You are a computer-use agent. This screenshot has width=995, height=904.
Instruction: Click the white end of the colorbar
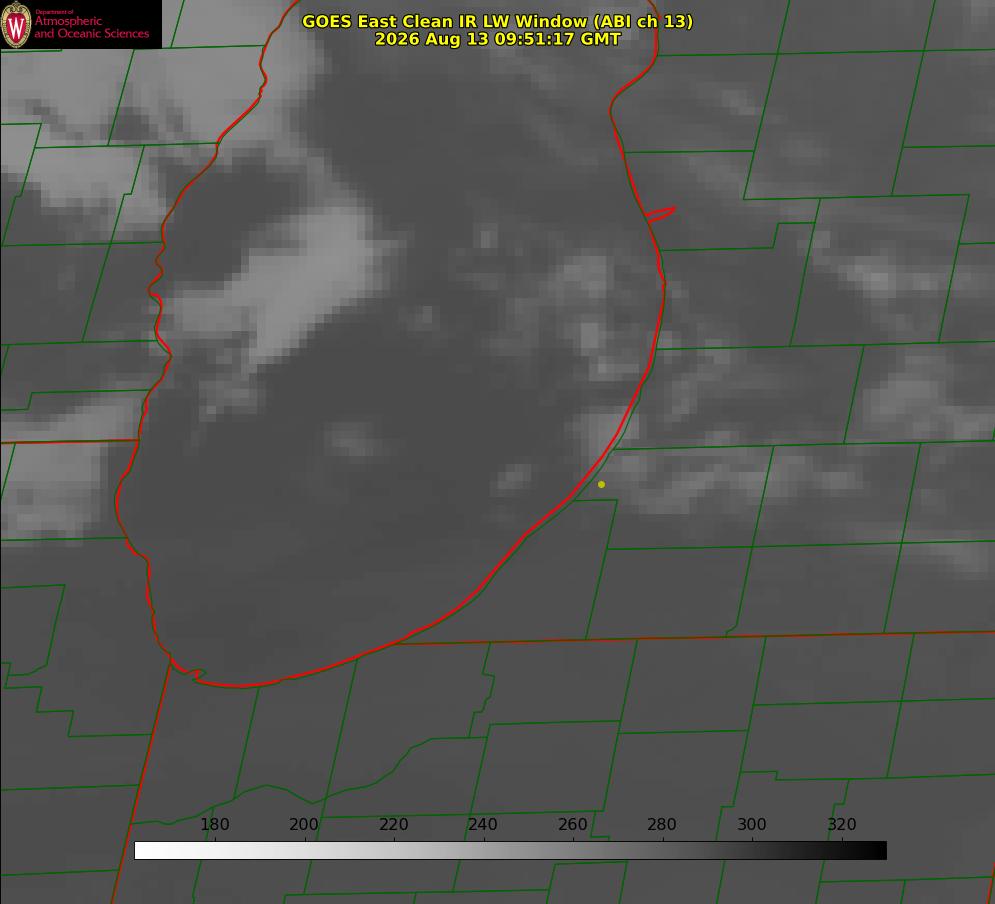pyautogui.click(x=146, y=851)
